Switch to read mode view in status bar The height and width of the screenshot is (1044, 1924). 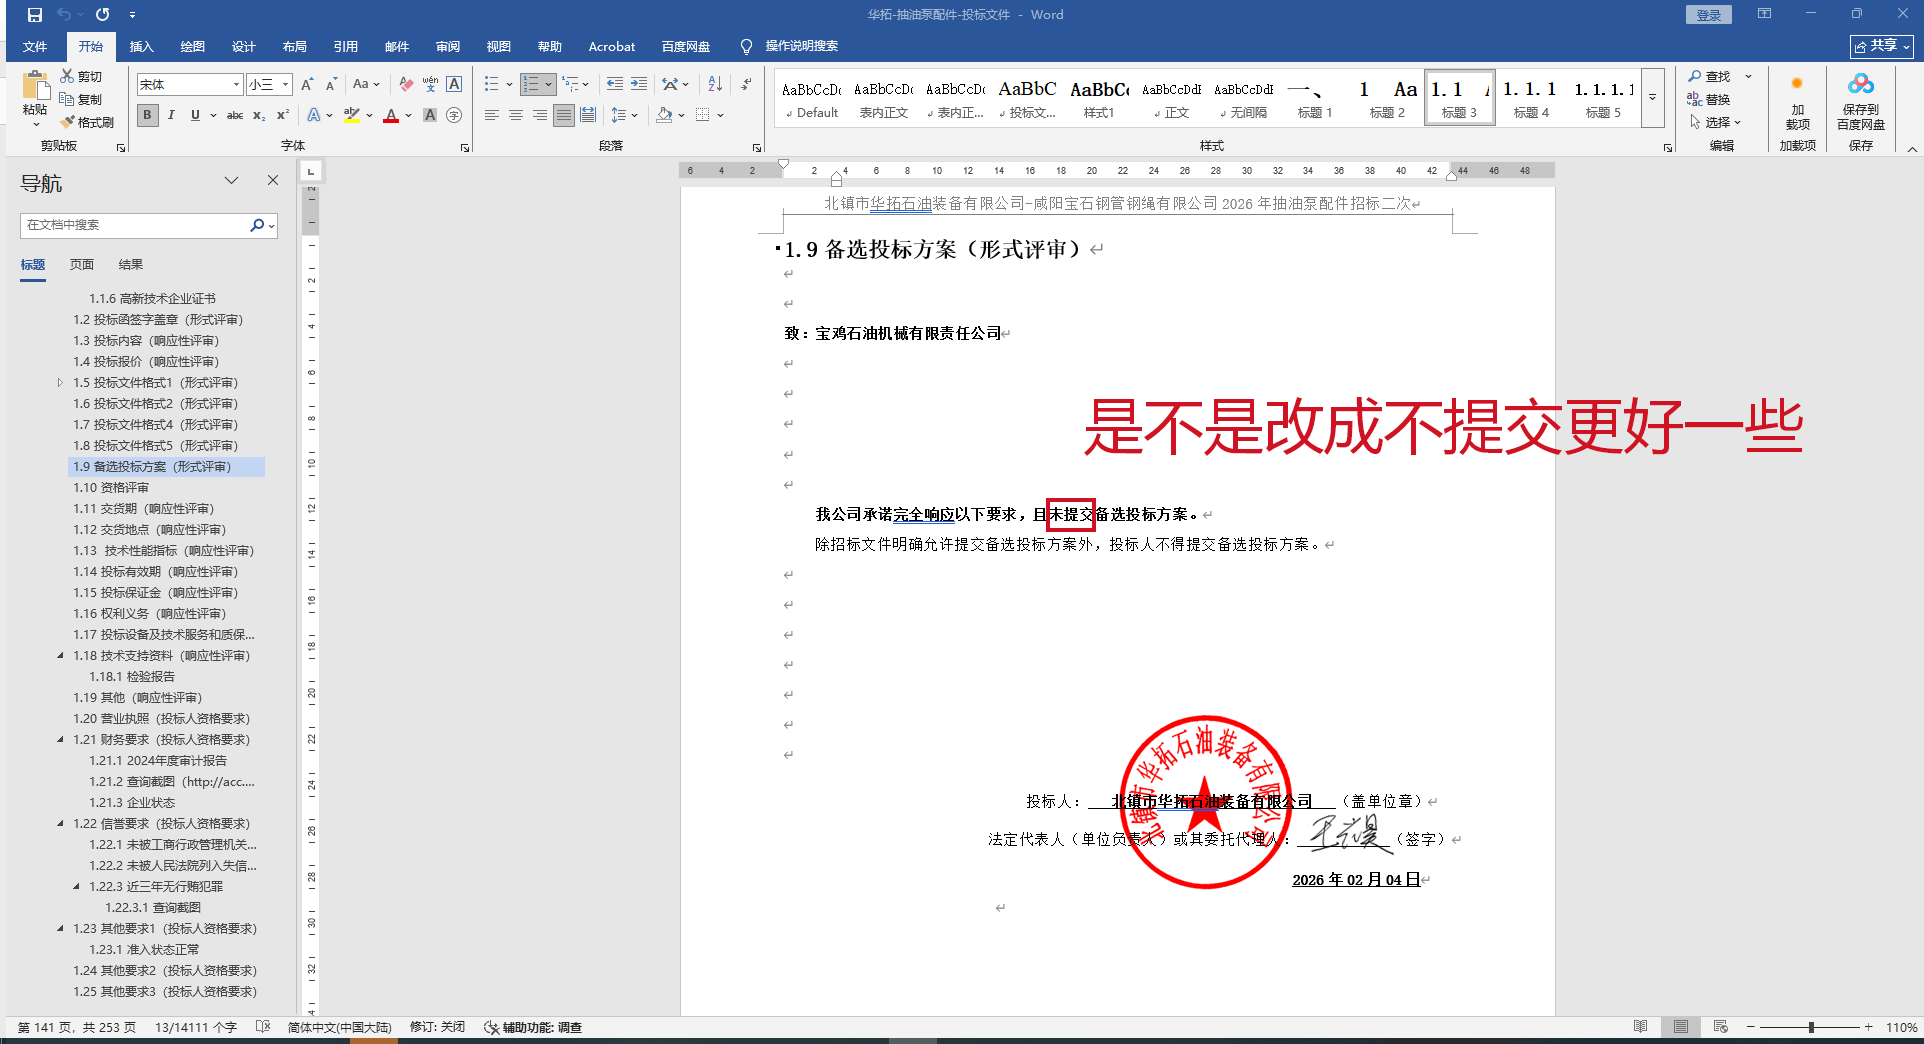tap(1640, 1027)
